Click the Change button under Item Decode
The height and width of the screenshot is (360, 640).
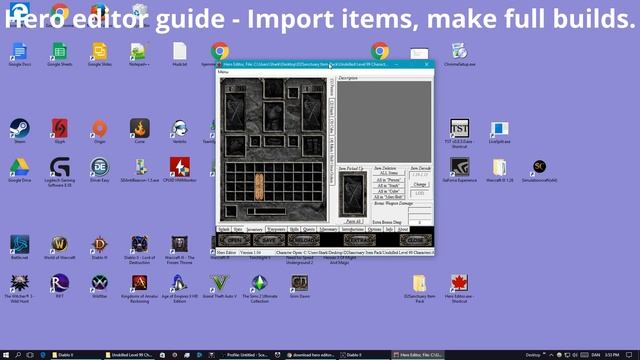tap(420, 184)
